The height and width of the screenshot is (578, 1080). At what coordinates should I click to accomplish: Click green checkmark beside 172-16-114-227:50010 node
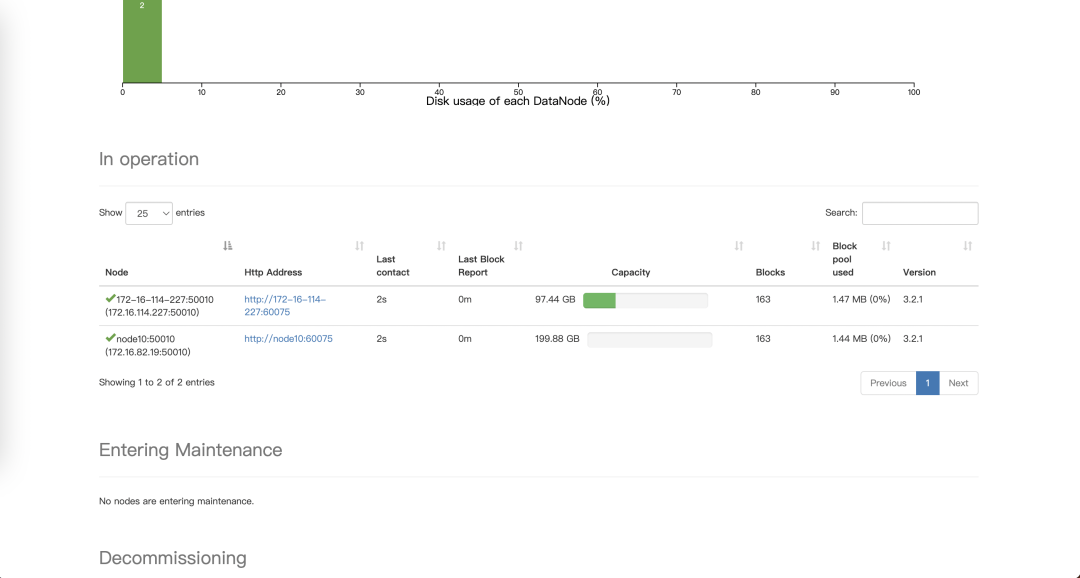(110, 299)
